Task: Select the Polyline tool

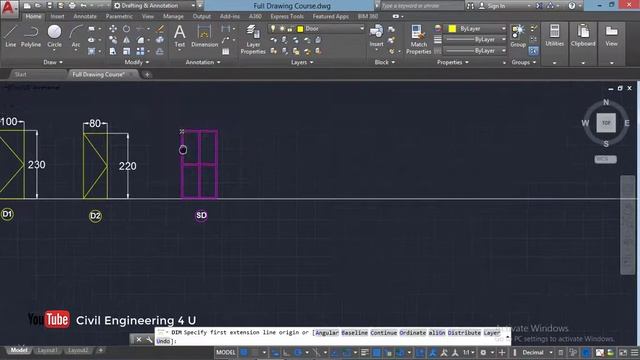Action: tap(31, 36)
